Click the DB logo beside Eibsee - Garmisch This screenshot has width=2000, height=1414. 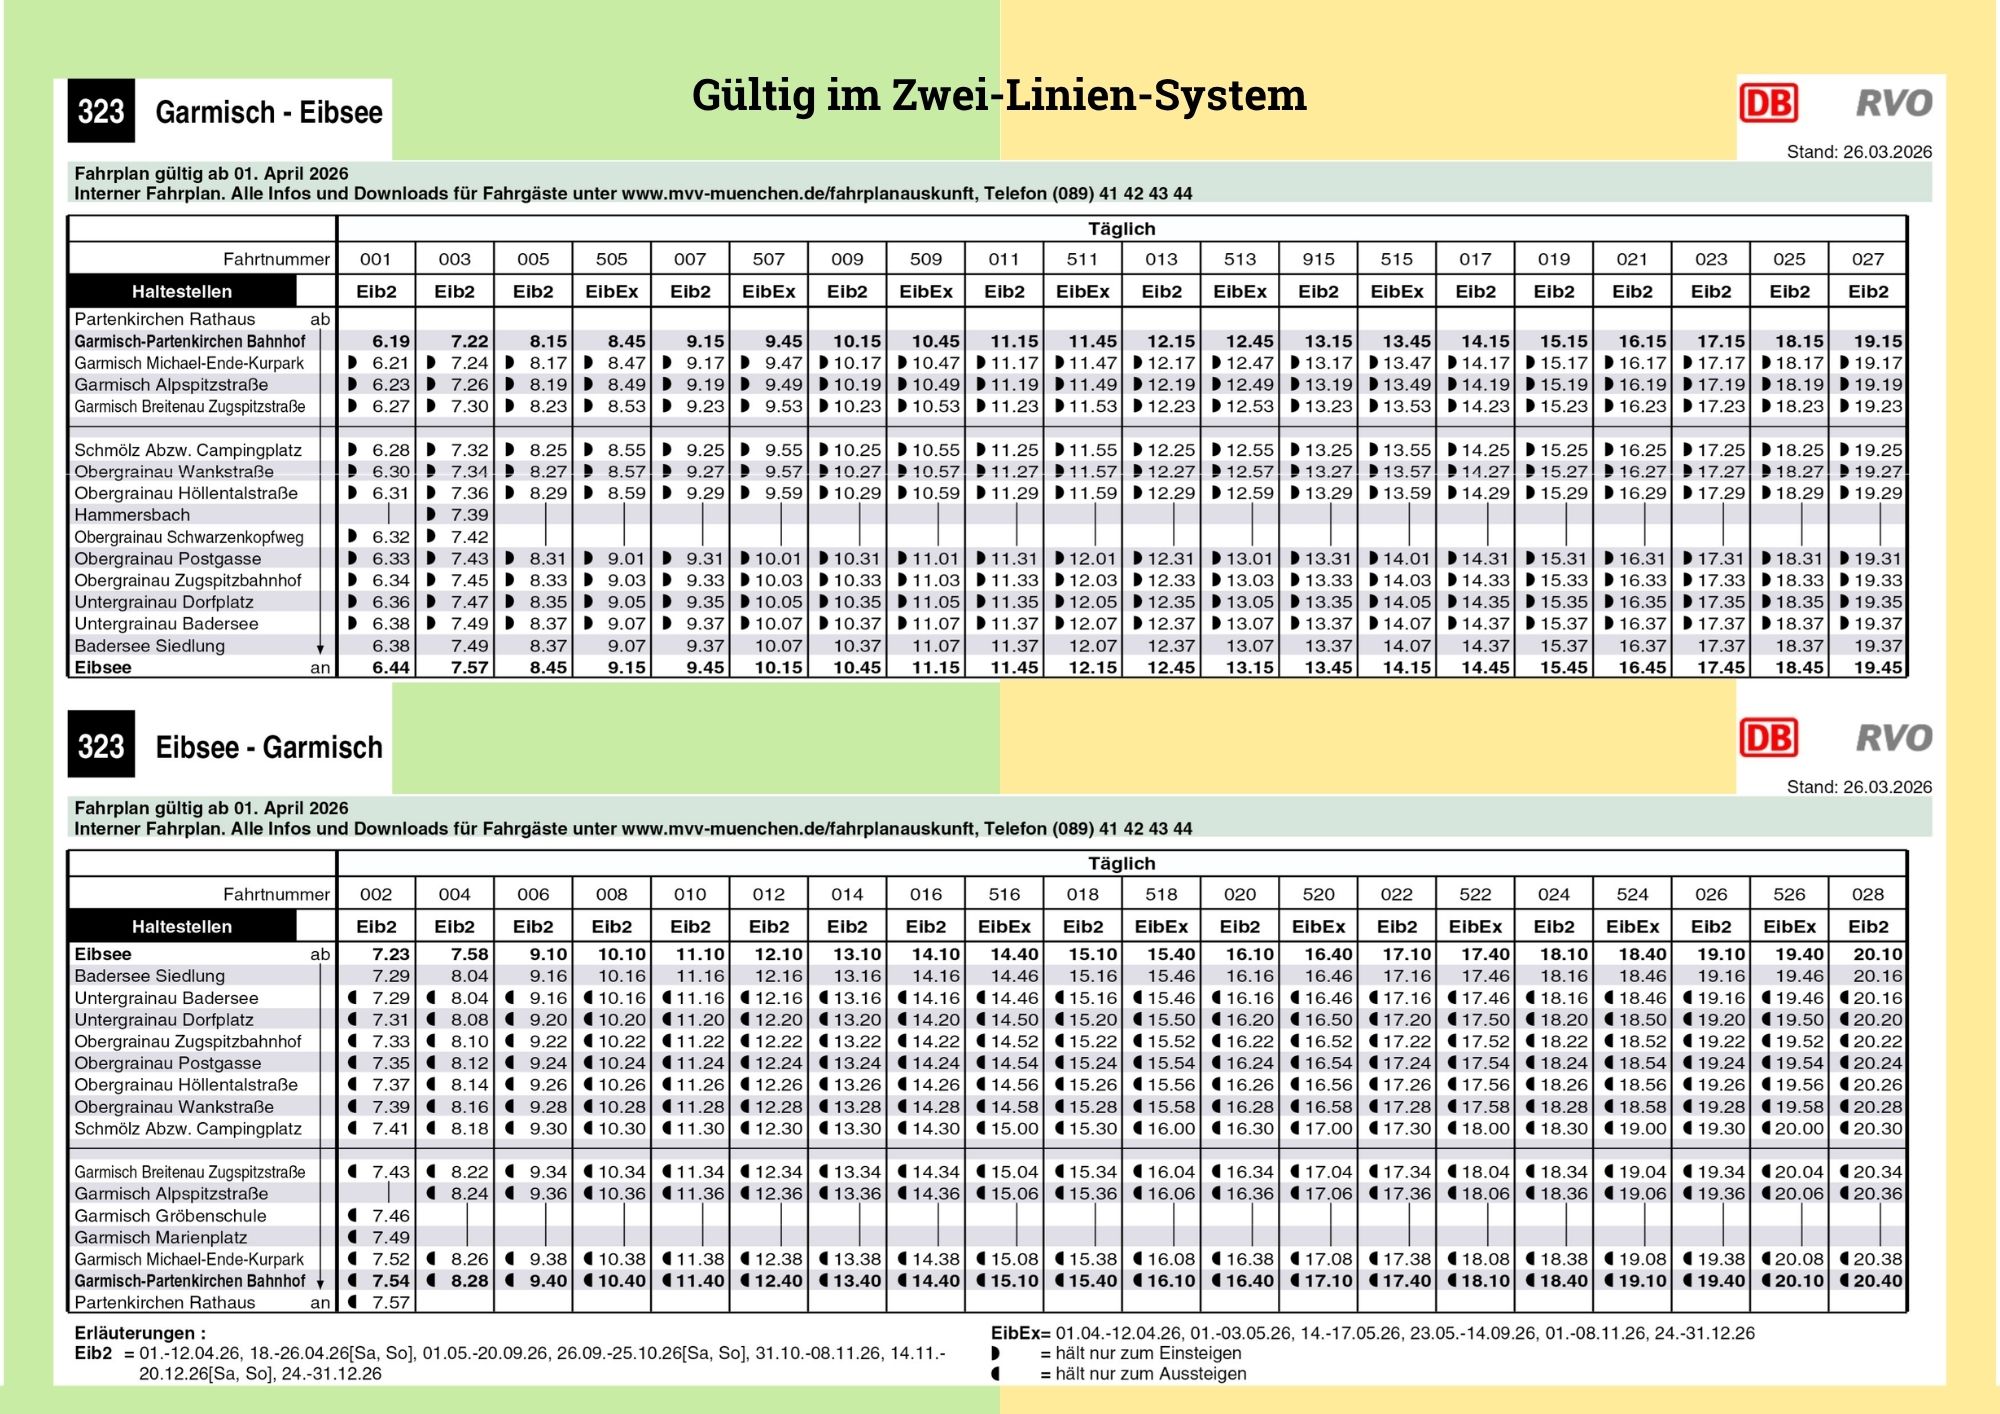1768,738
